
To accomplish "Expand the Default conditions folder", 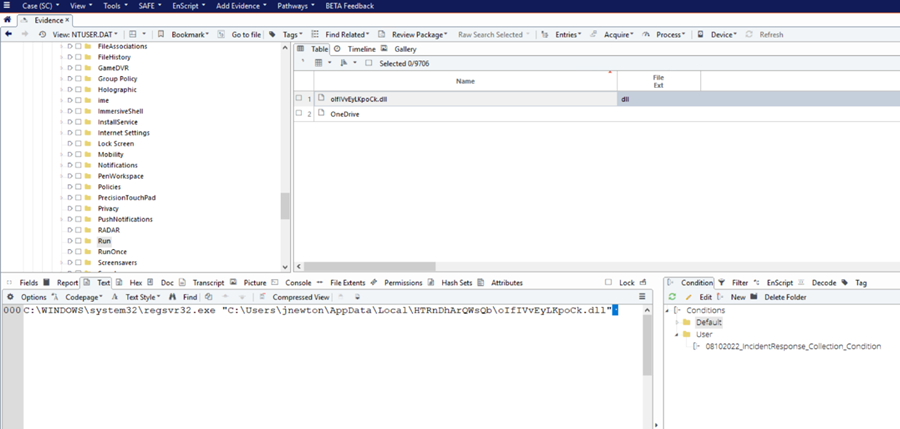I will (x=677, y=322).
